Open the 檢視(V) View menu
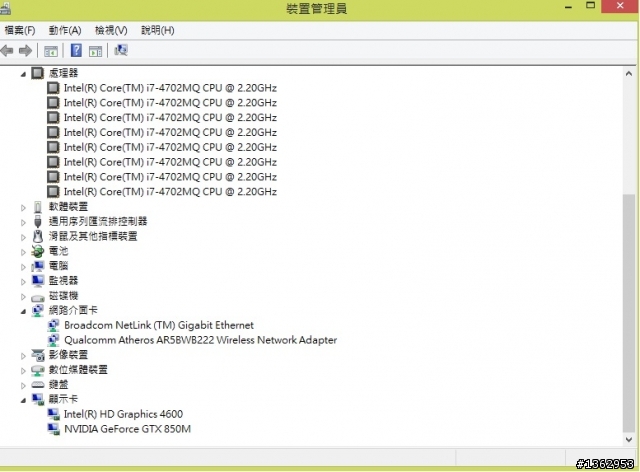The image size is (640, 472). pos(111,30)
